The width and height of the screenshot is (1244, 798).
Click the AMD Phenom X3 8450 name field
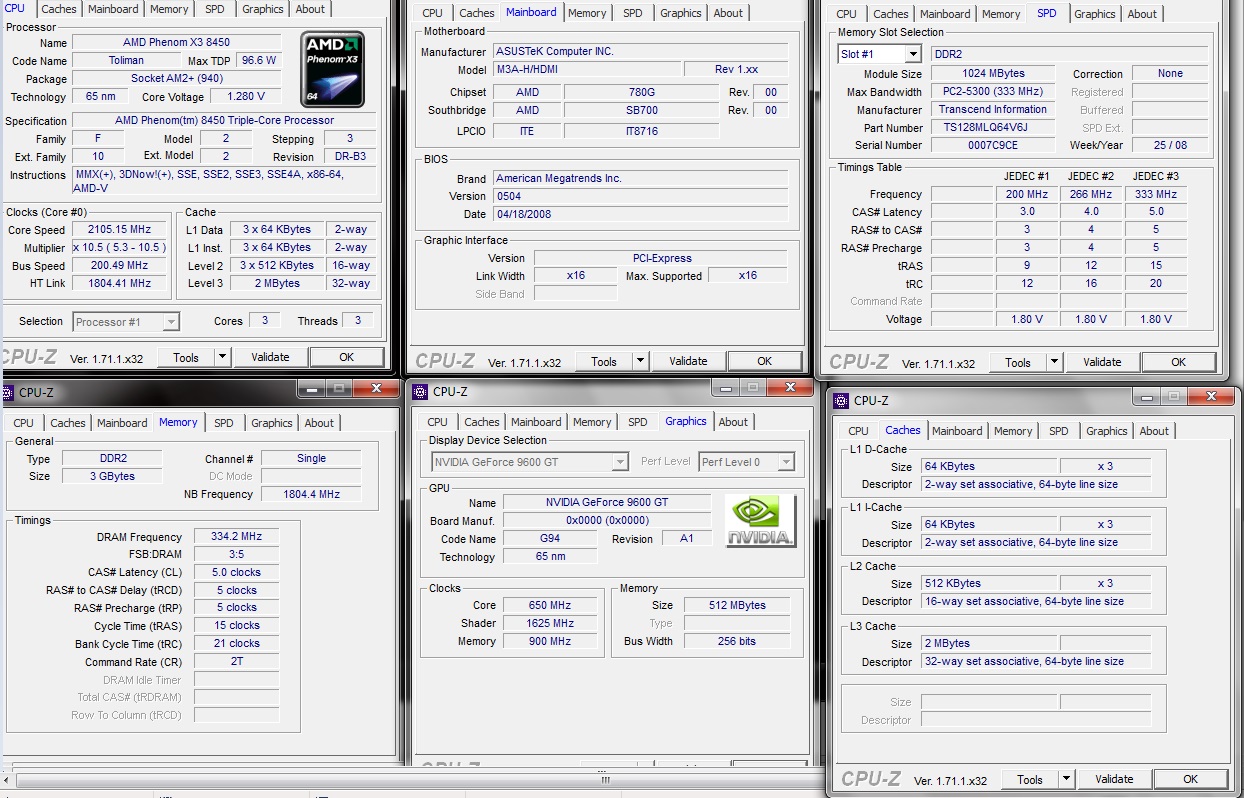tap(176, 43)
